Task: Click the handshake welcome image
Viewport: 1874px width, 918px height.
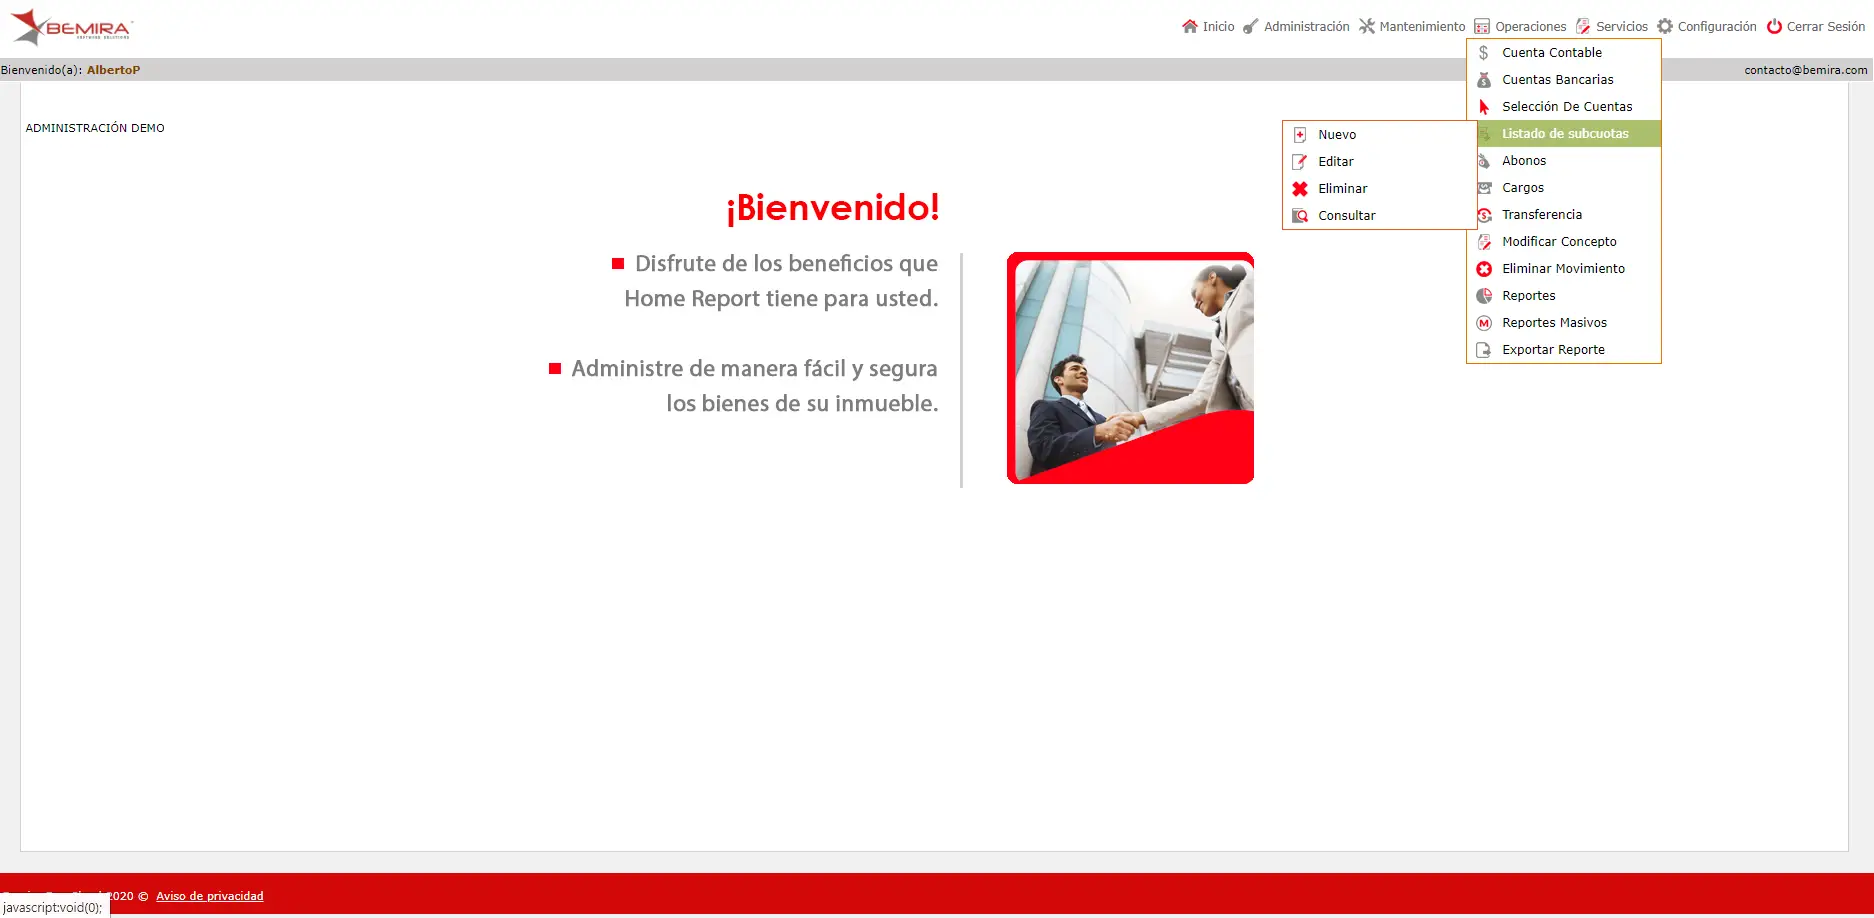Action: [1130, 368]
